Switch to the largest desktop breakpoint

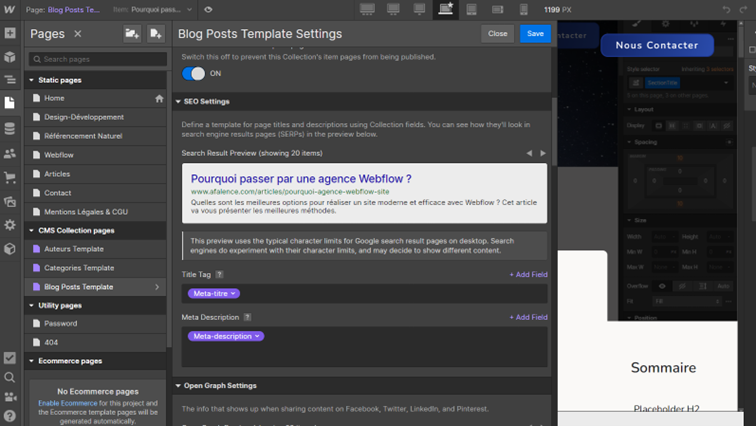click(367, 9)
